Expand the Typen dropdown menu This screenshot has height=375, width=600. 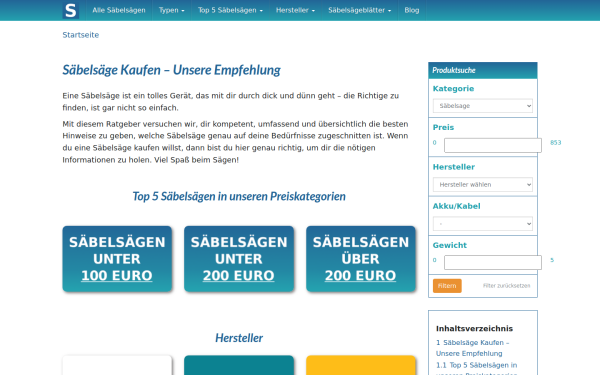[x=171, y=10]
